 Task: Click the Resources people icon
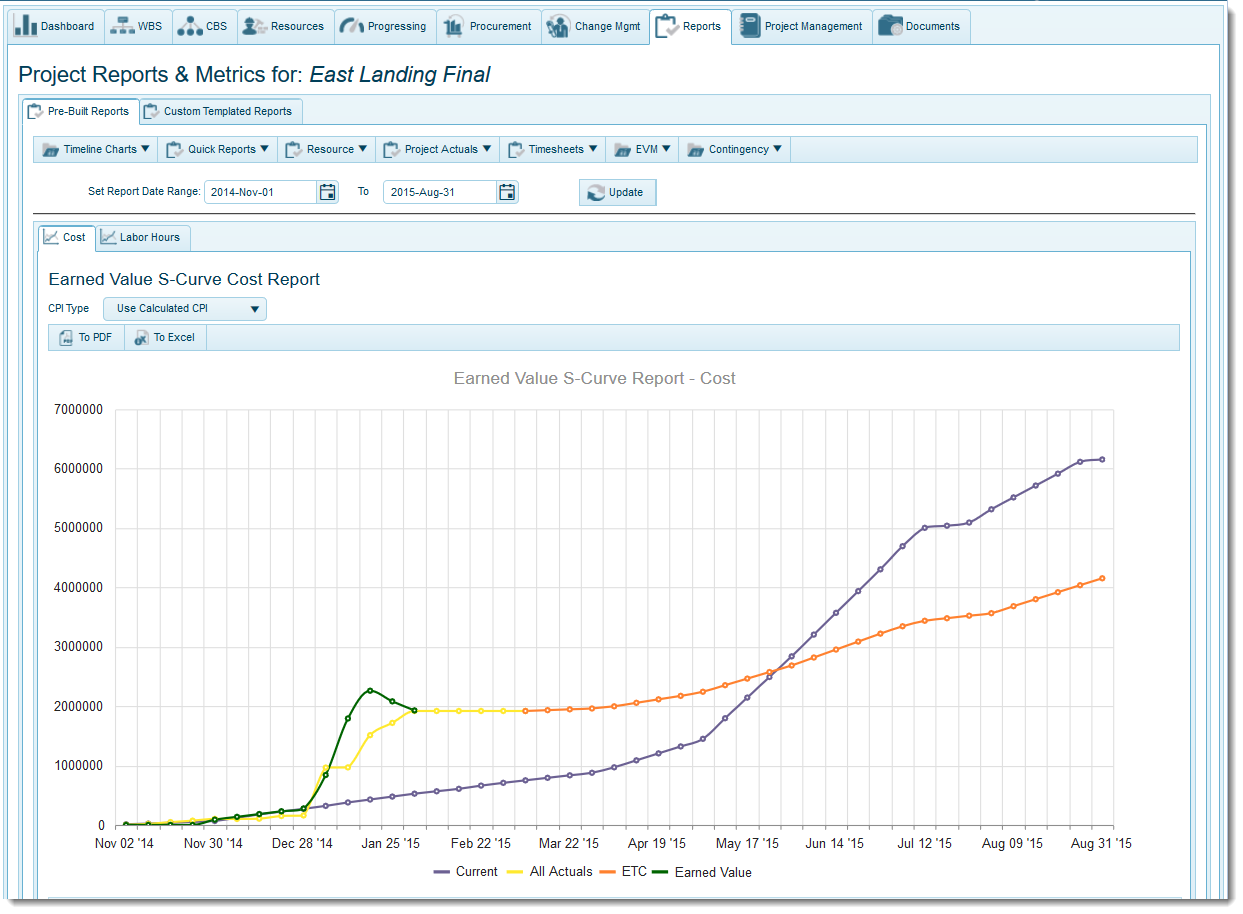(254, 26)
